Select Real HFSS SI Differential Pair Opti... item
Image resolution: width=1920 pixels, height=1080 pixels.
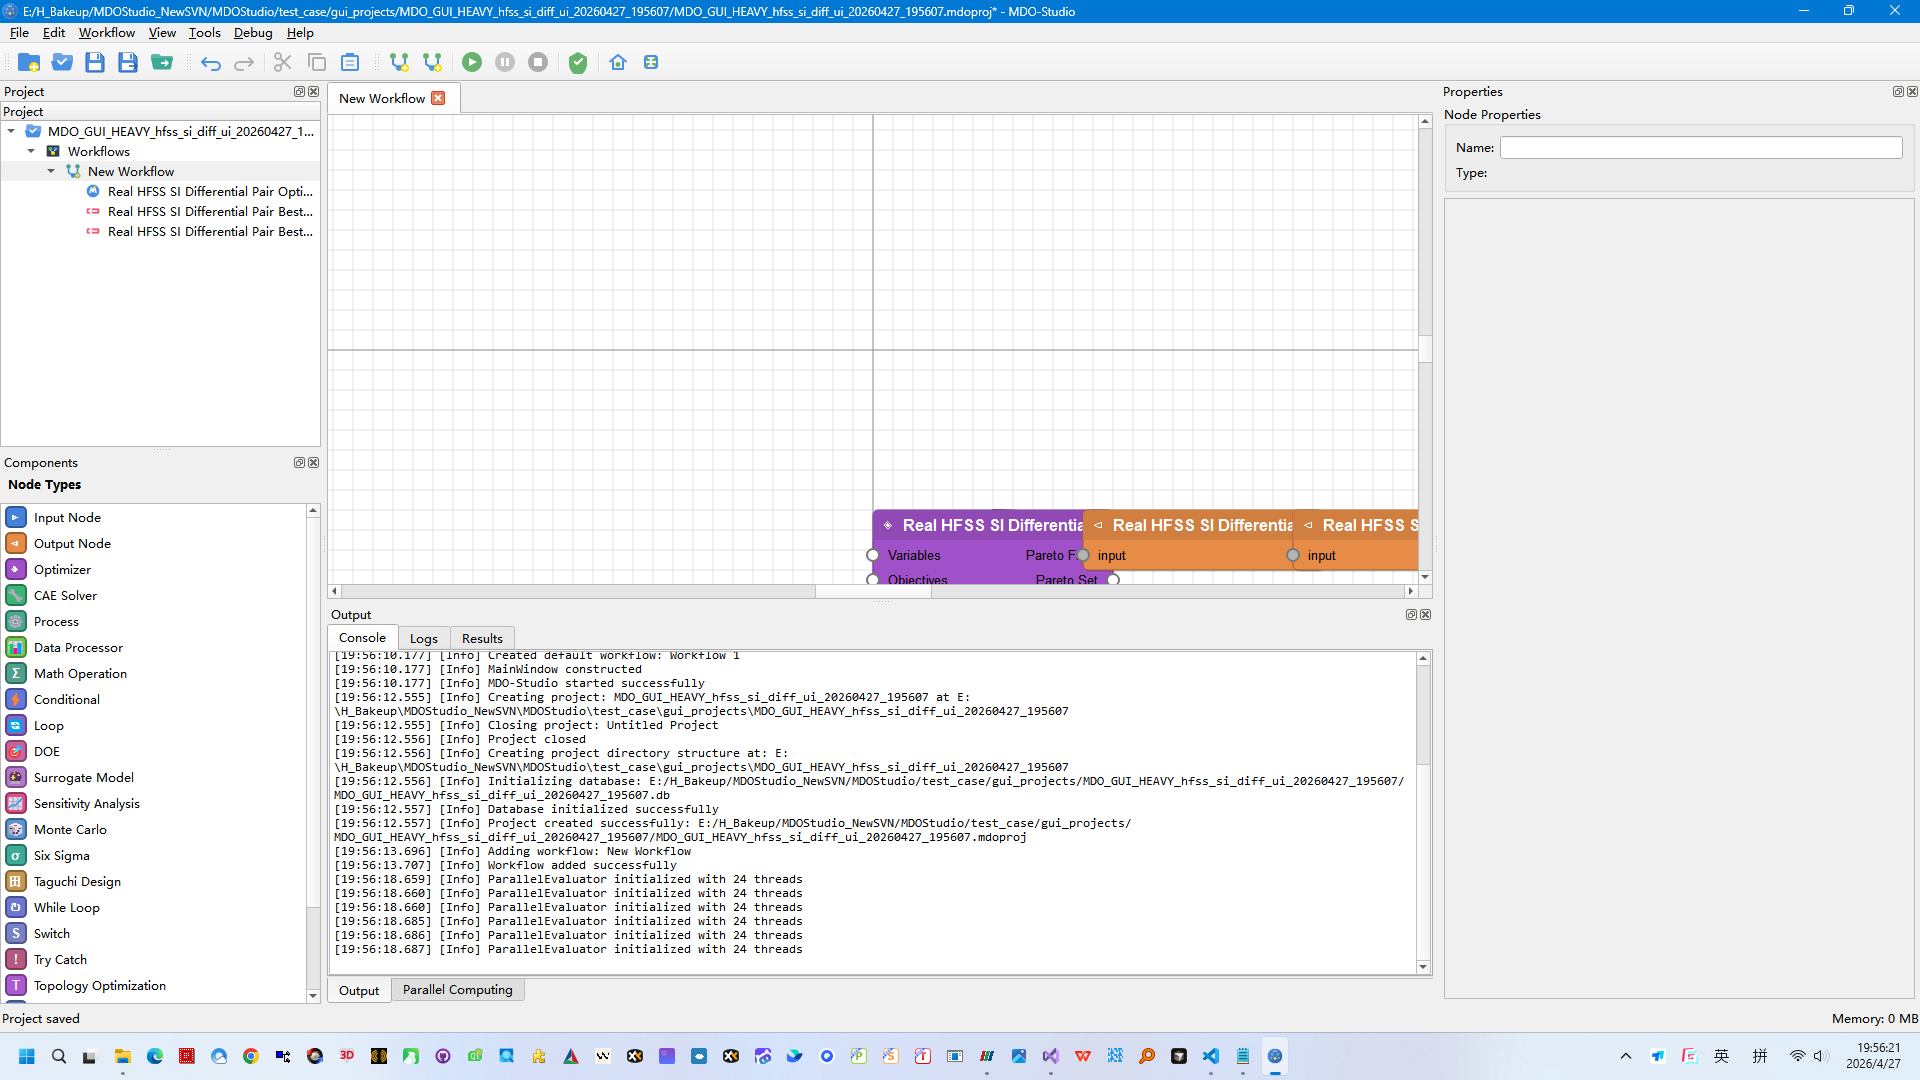click(210, 191)
